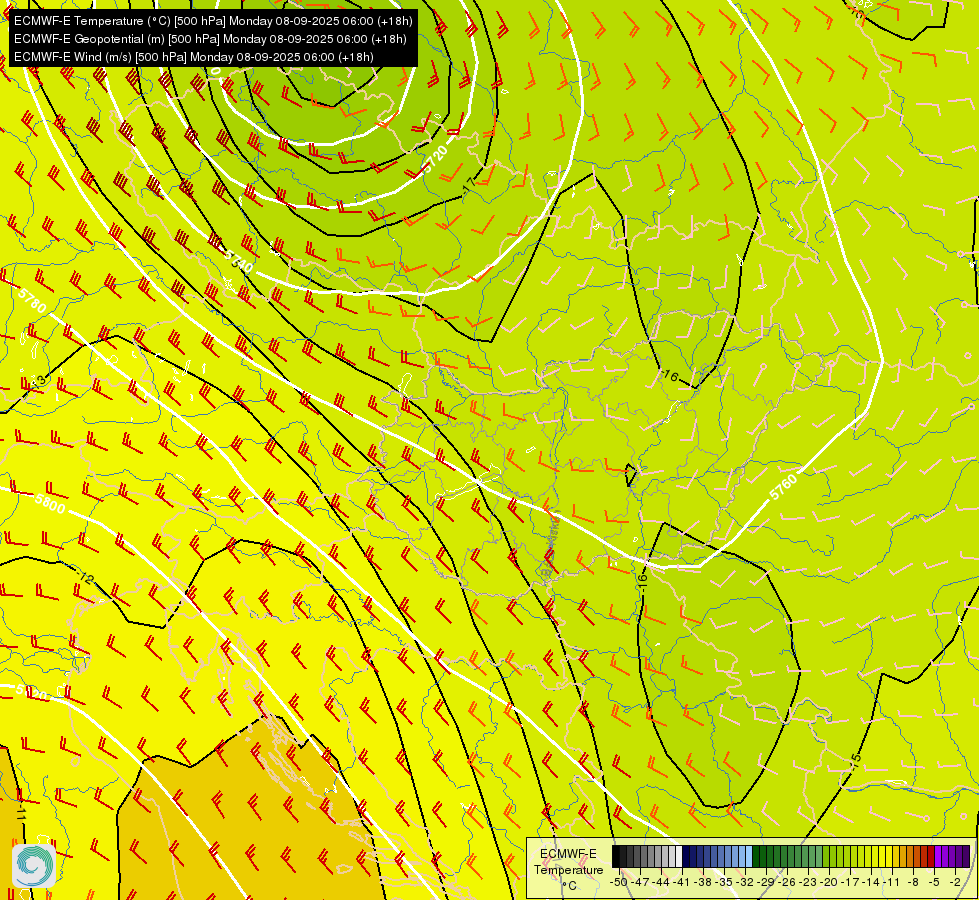The image size is (979, 900).
Task: Select the ECMWF-E Temperature header line
Action: (x=213, y=21)
